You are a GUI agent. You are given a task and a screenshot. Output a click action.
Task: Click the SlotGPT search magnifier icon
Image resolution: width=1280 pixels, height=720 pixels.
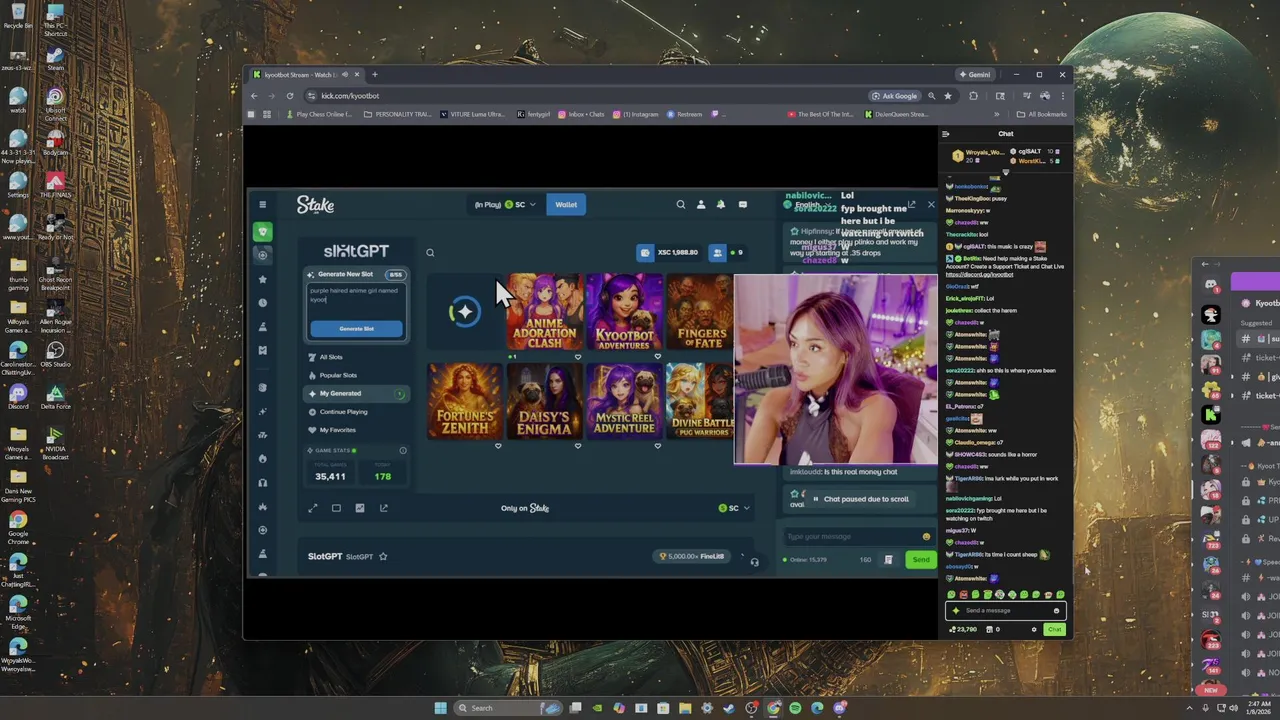(x=430, y=252)
